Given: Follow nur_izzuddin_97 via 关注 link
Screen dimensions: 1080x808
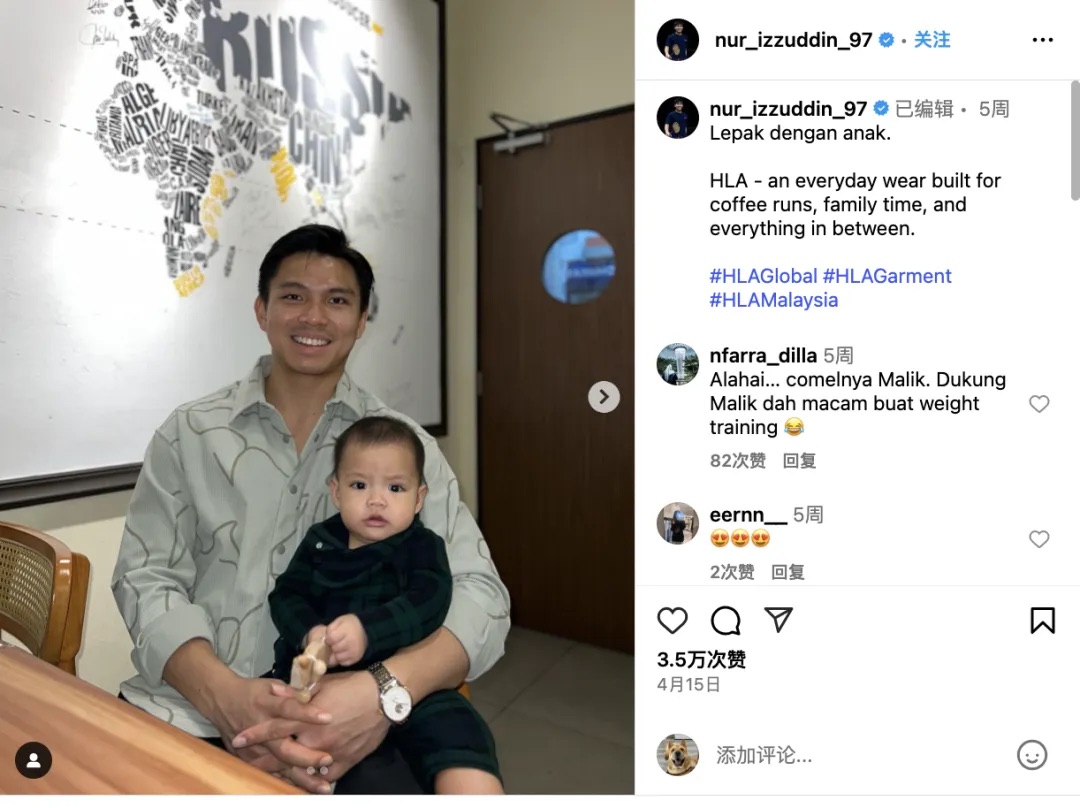Looking at the screenshot, I should [x=932, y=40].
